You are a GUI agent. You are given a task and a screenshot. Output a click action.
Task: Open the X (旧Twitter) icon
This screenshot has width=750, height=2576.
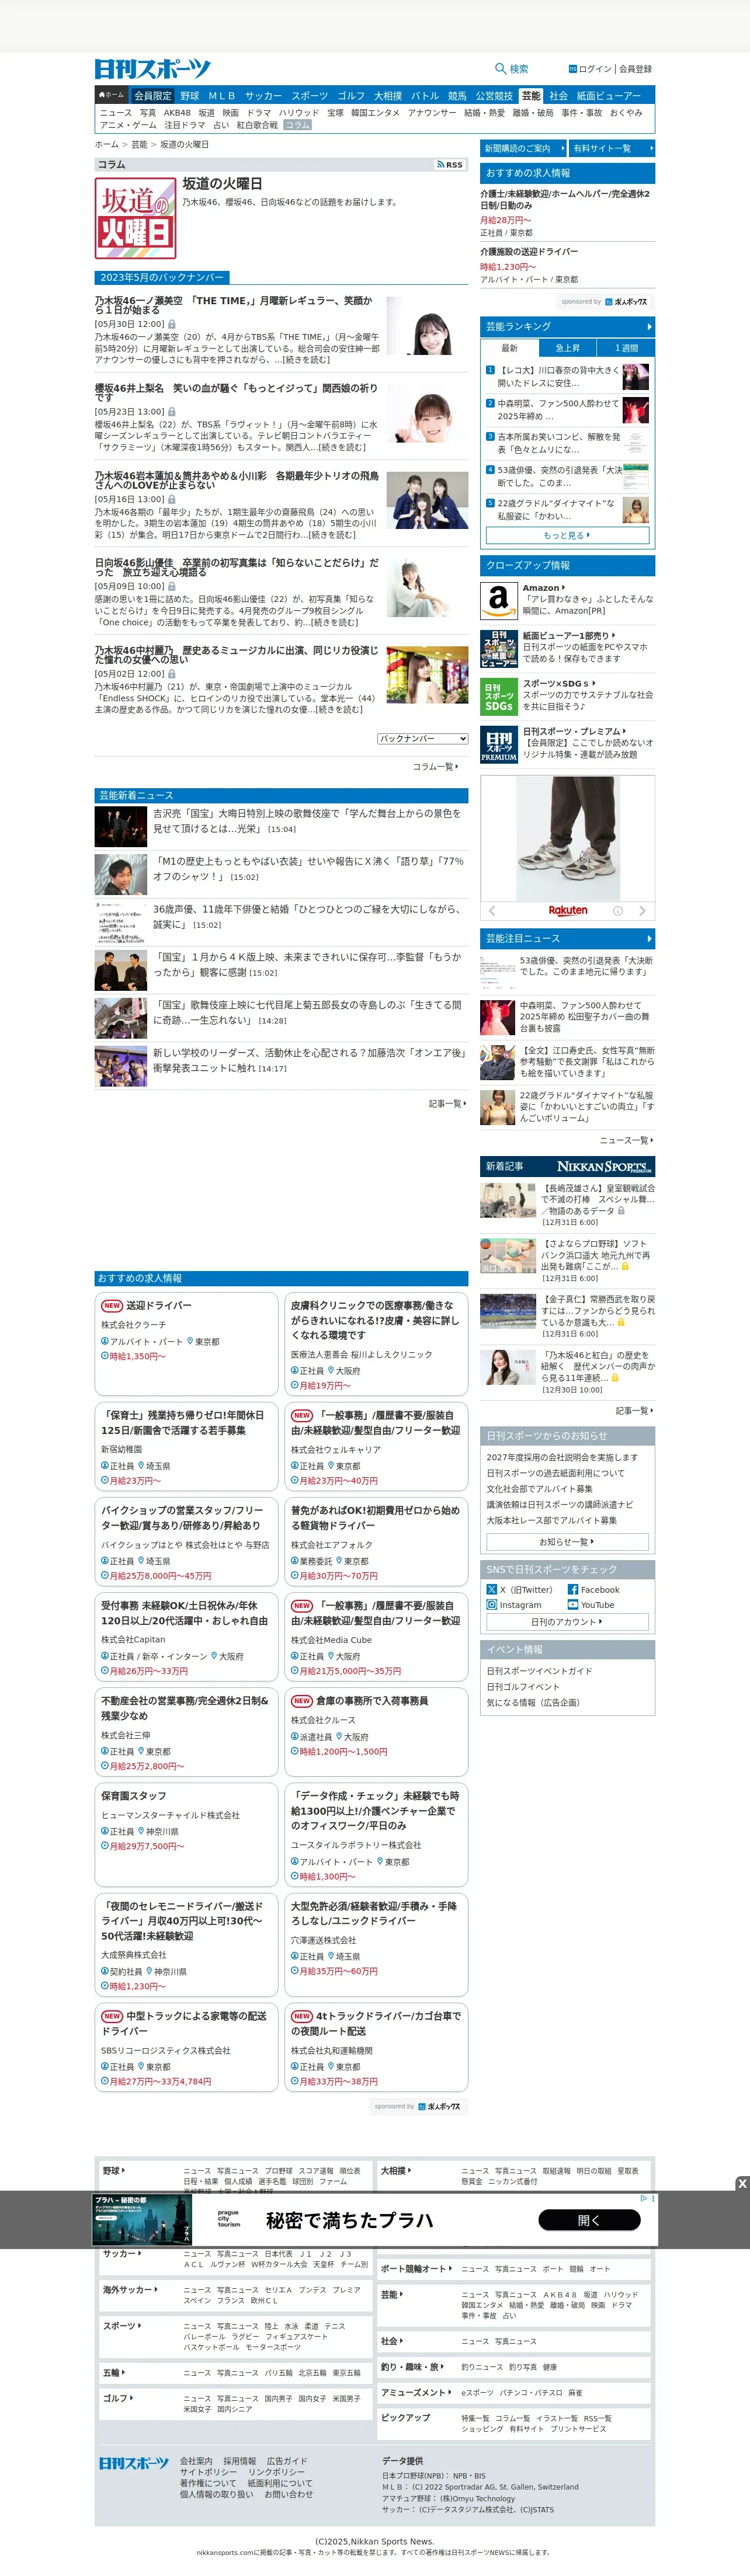(491, 1589)
